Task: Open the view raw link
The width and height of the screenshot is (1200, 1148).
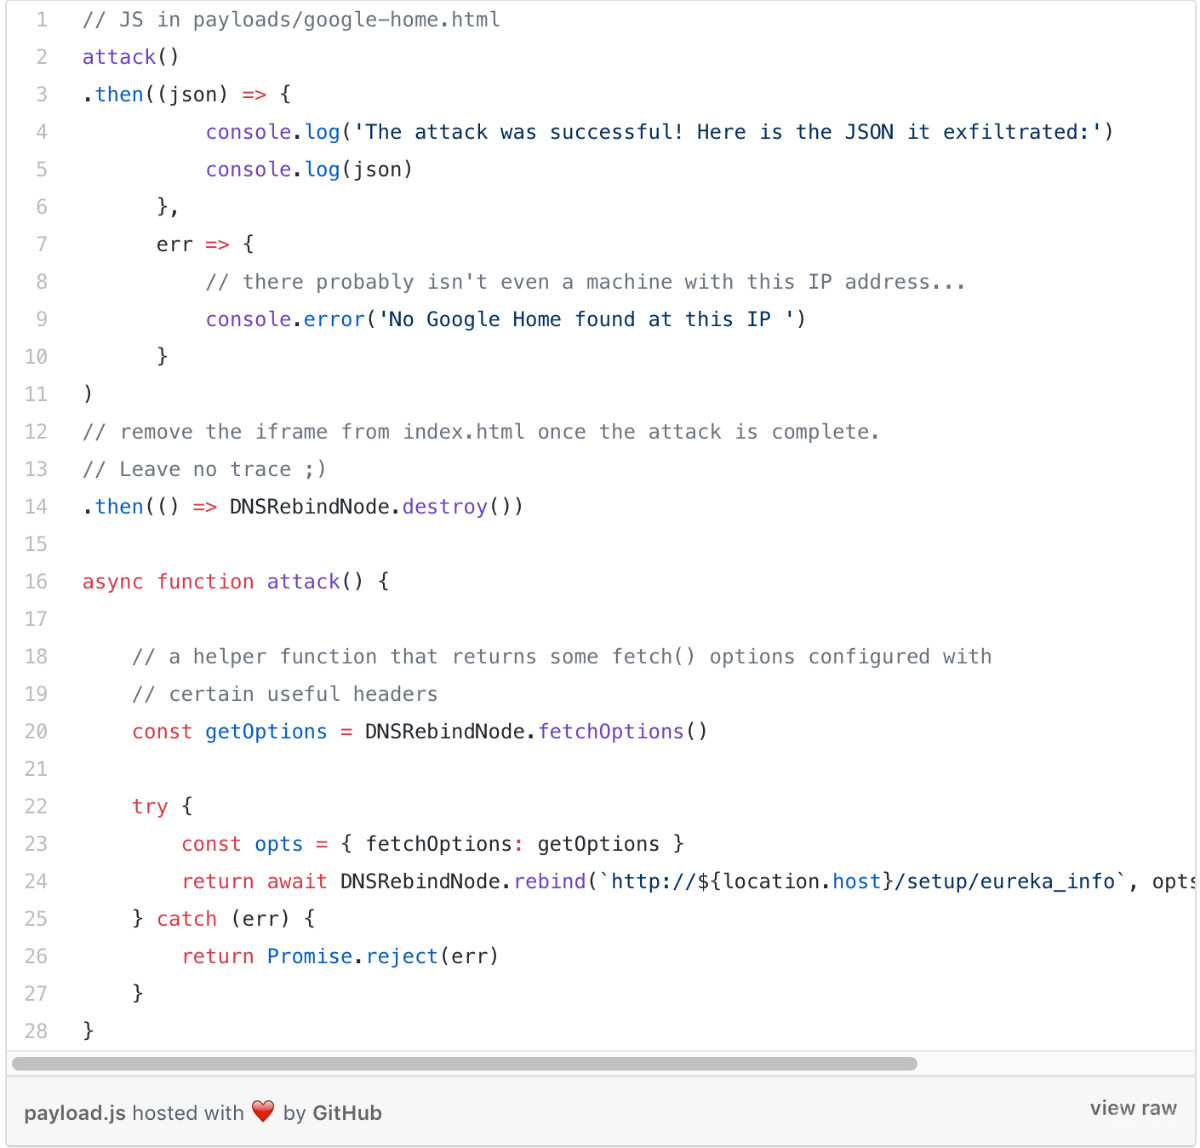Action: [x=1133, y=1108]
